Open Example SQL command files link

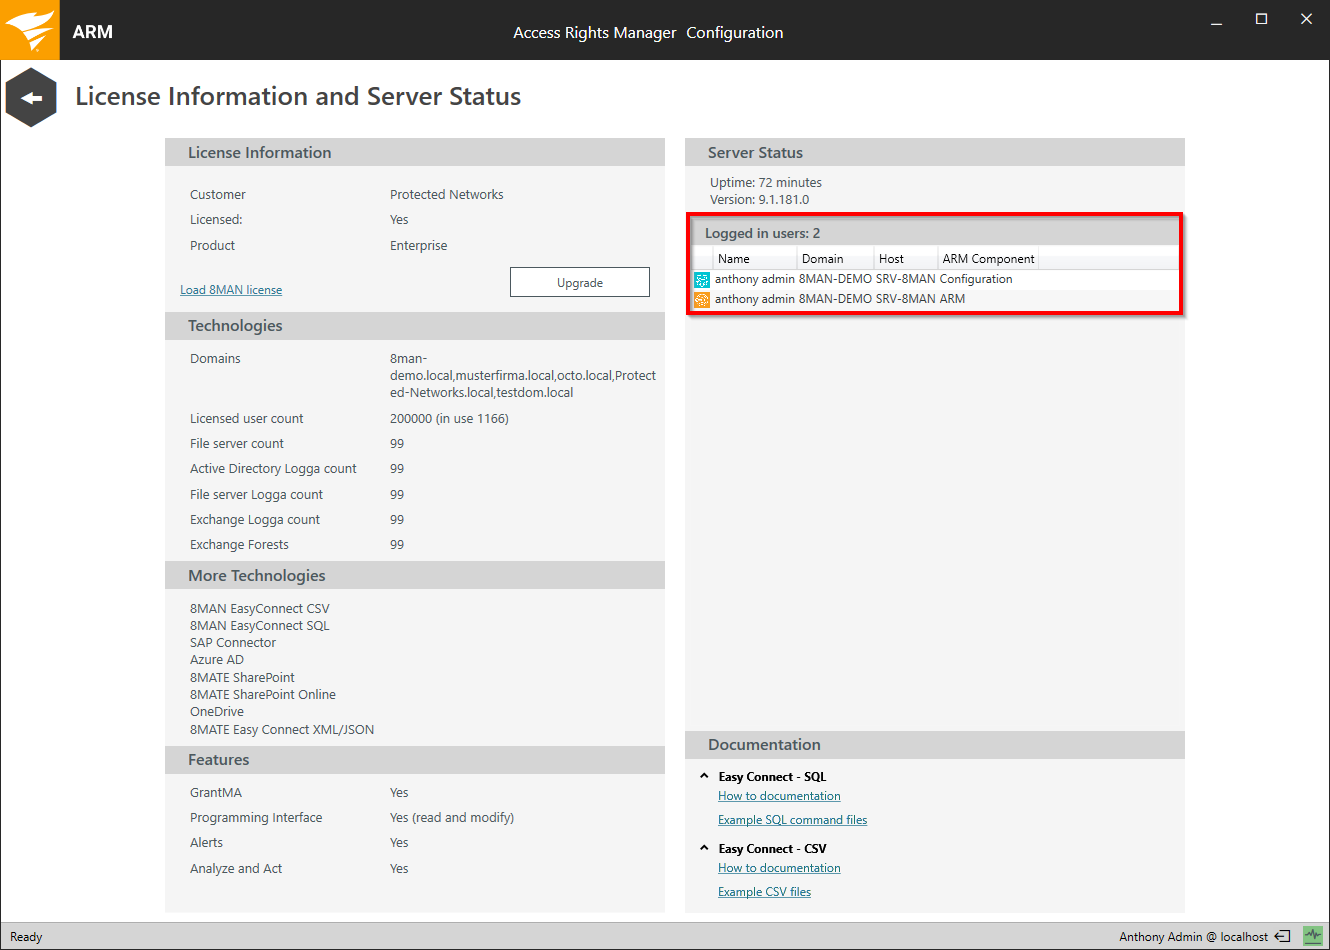pos(792,820)
